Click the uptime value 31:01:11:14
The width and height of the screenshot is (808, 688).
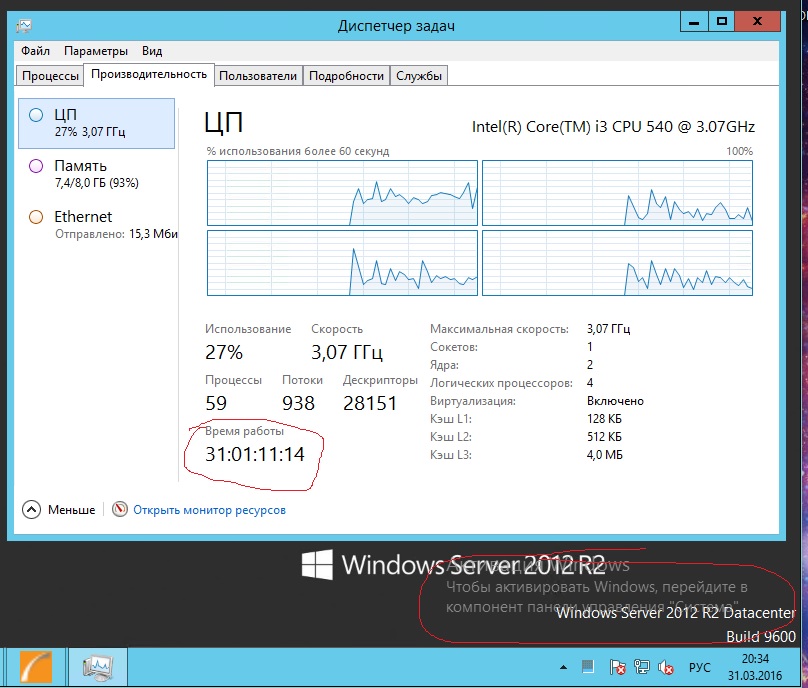pos(255,454)
